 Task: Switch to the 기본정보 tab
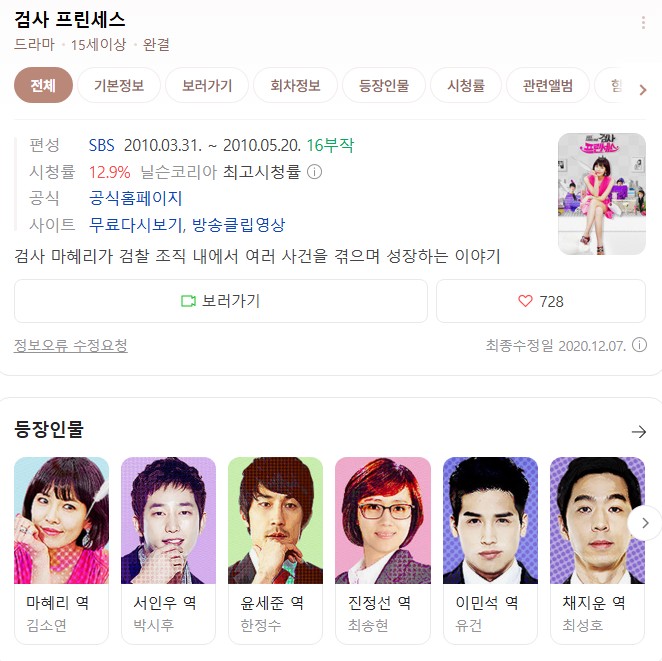point(119,85)
